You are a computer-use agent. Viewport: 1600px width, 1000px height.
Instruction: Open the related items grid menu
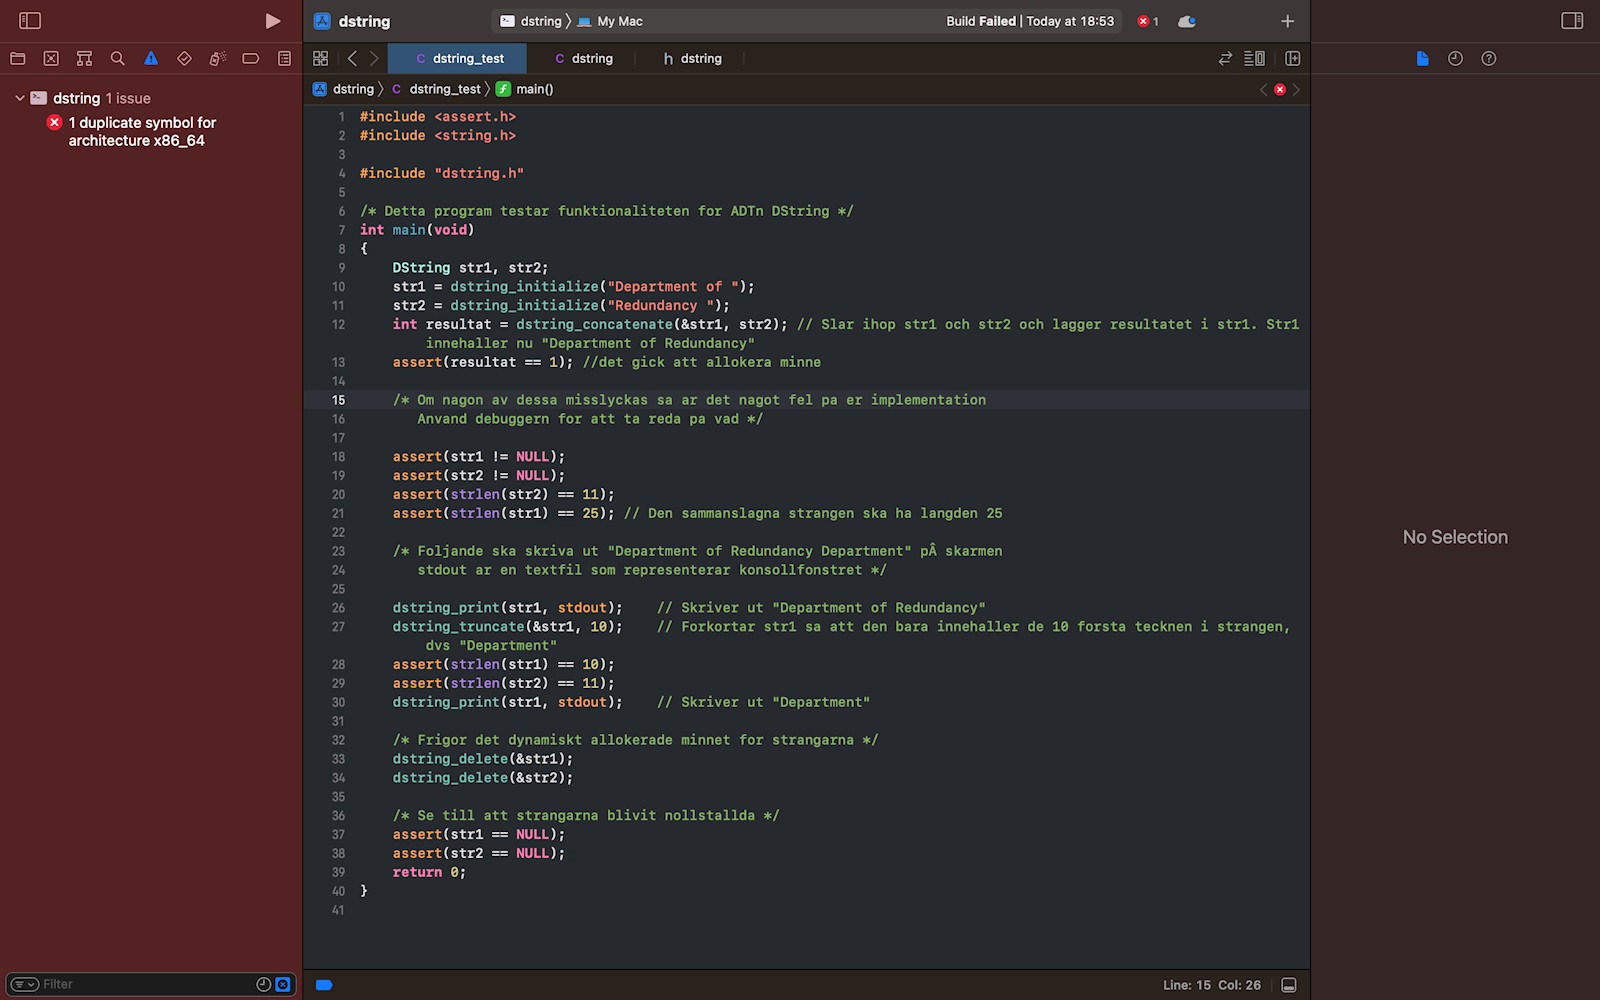click(320, 59)
